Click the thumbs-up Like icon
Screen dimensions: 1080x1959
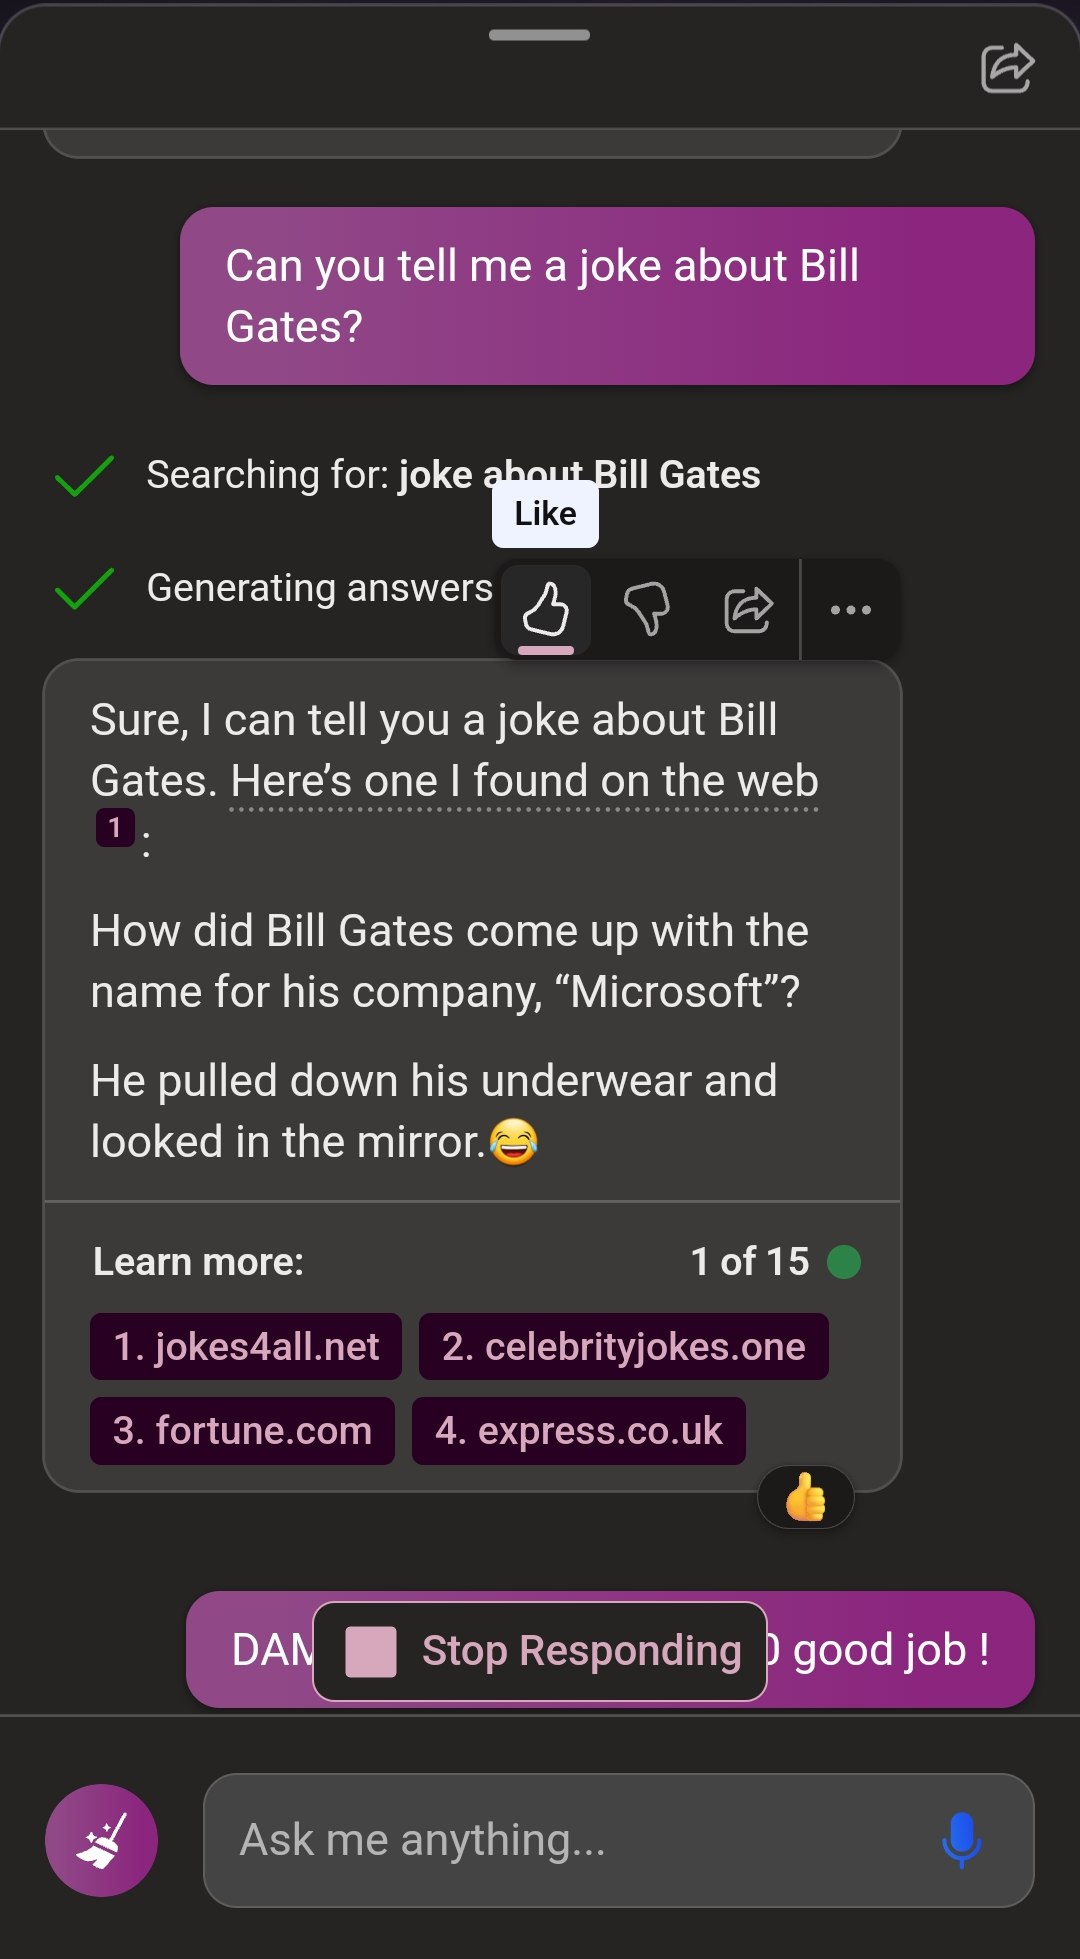(x=546, y=609)
